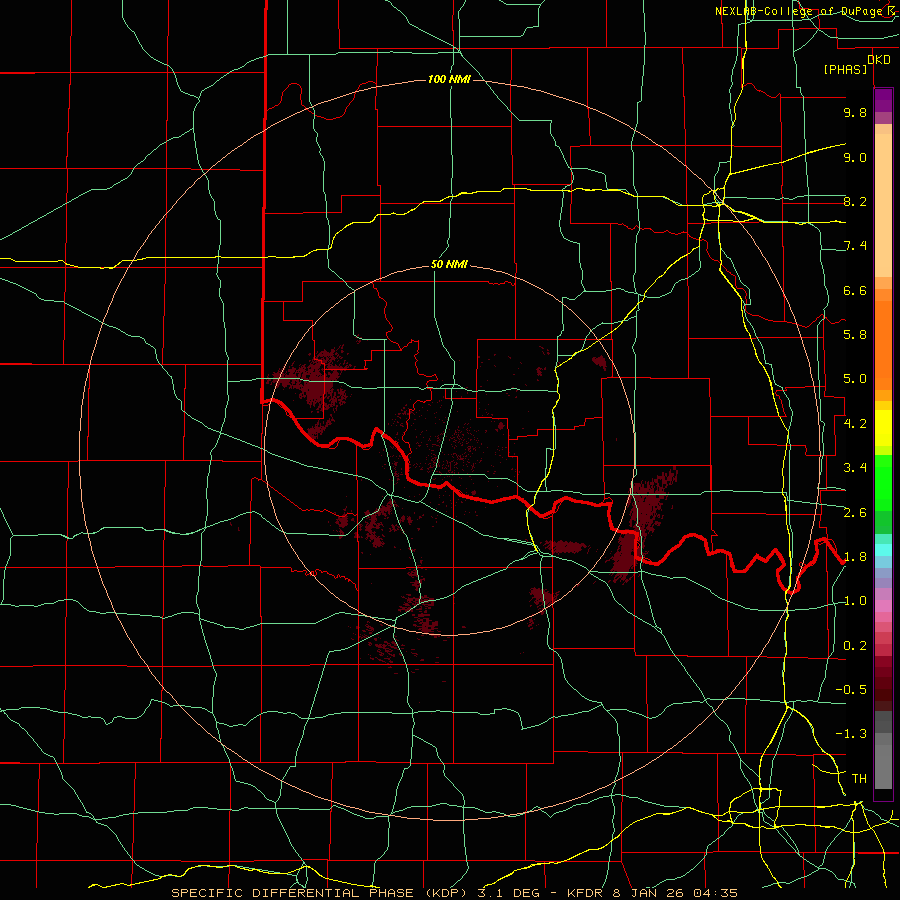The image size is (900, 900).
Task: Click the yellow segment of the color bar
Action: point(883,427)
